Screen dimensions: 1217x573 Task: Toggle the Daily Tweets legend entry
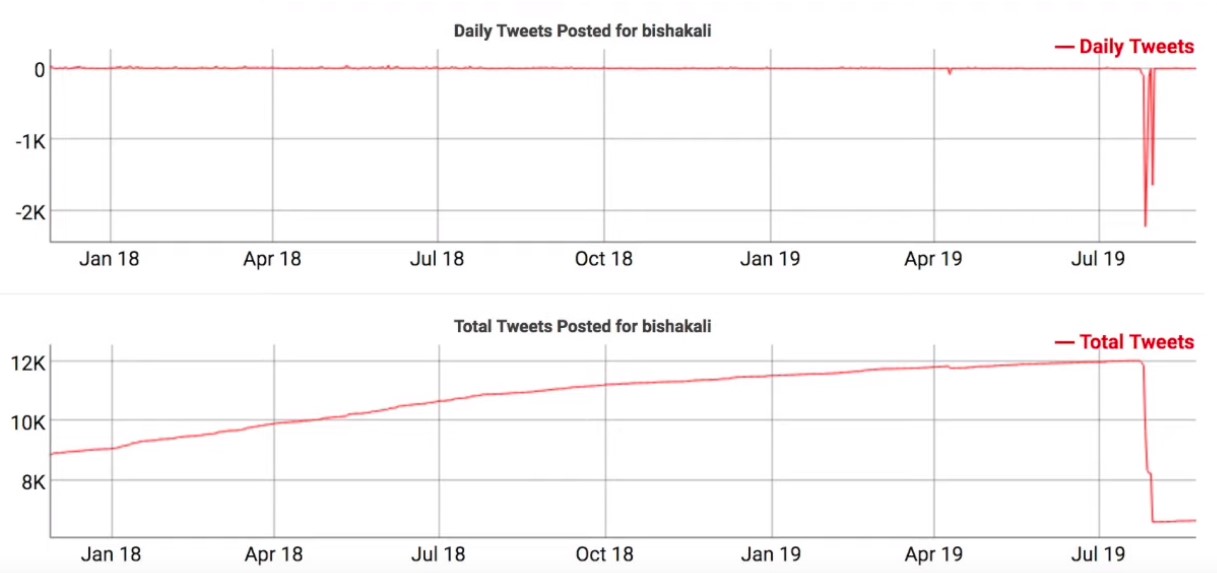1124,46
